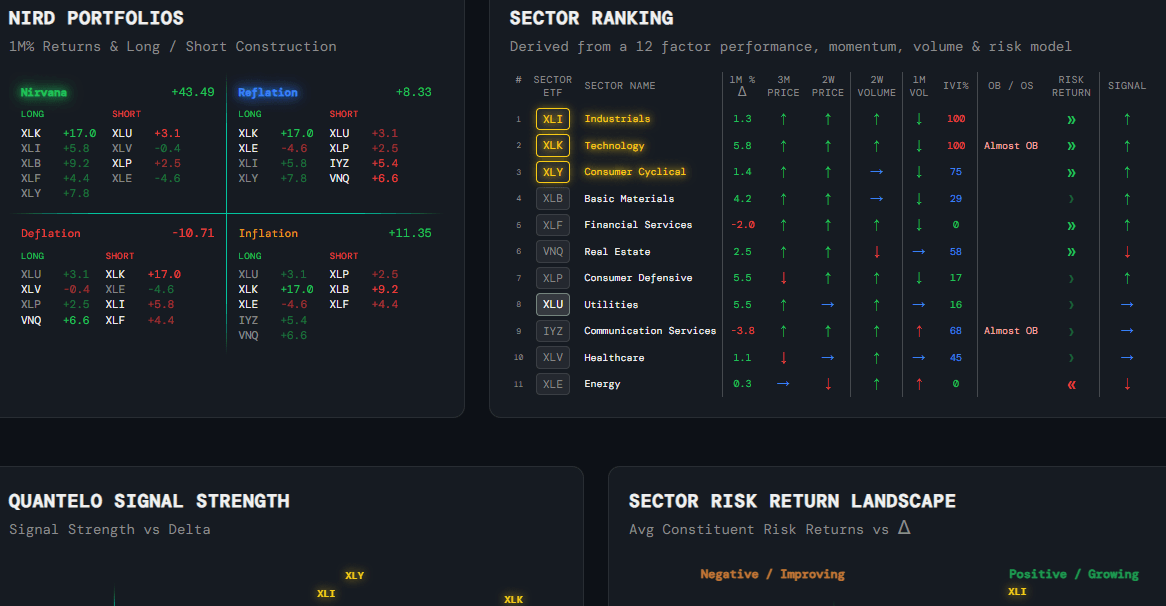
Task: Expand the Basic Materials risk return chevron
Action: coord(1071,198)
